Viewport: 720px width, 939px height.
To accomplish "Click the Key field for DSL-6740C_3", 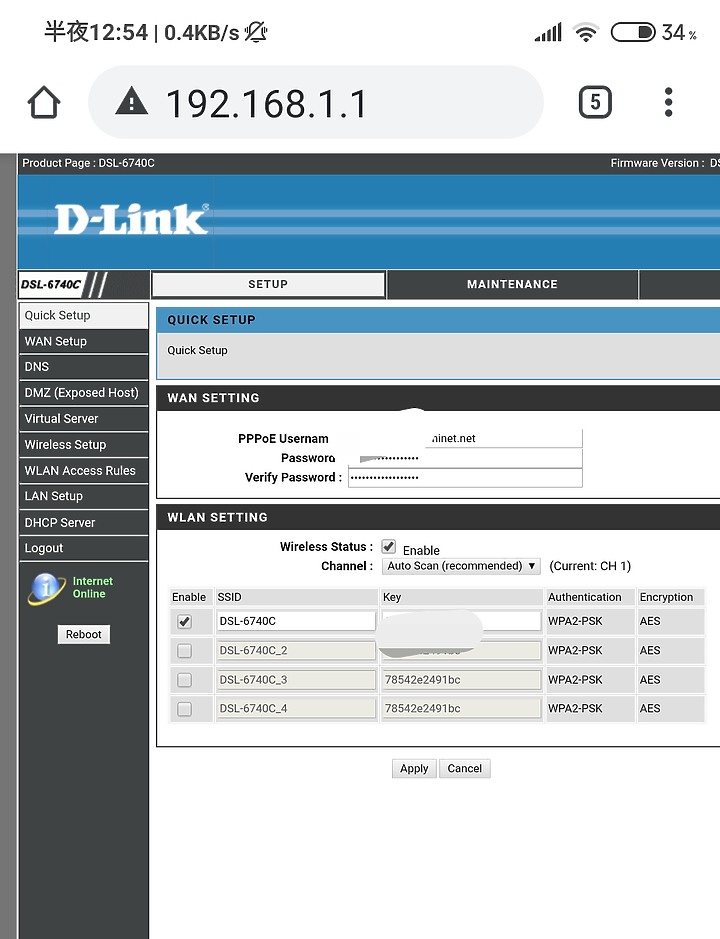I will click(461, 680).
